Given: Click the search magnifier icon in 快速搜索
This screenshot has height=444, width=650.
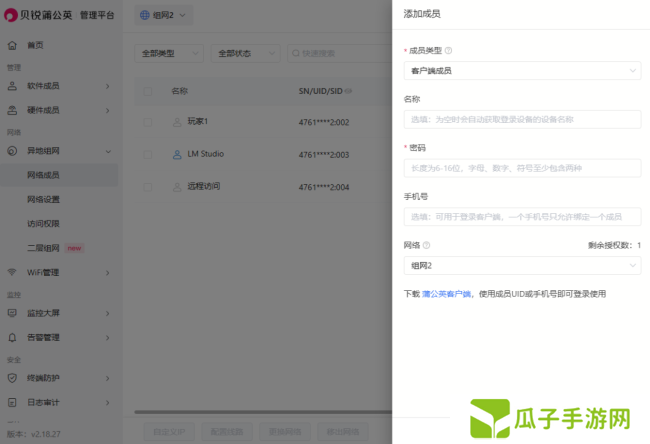Looking at the screenshot, I should coord(296,53).
